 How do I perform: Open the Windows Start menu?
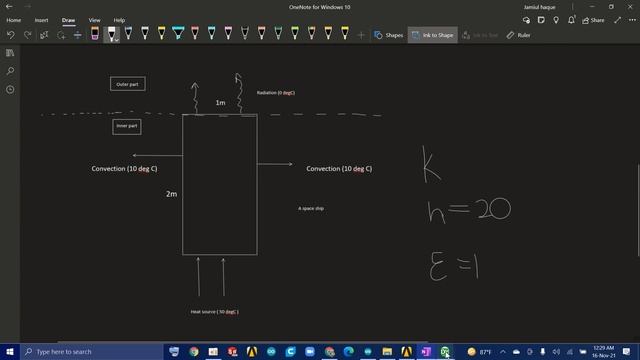(10, 351)
